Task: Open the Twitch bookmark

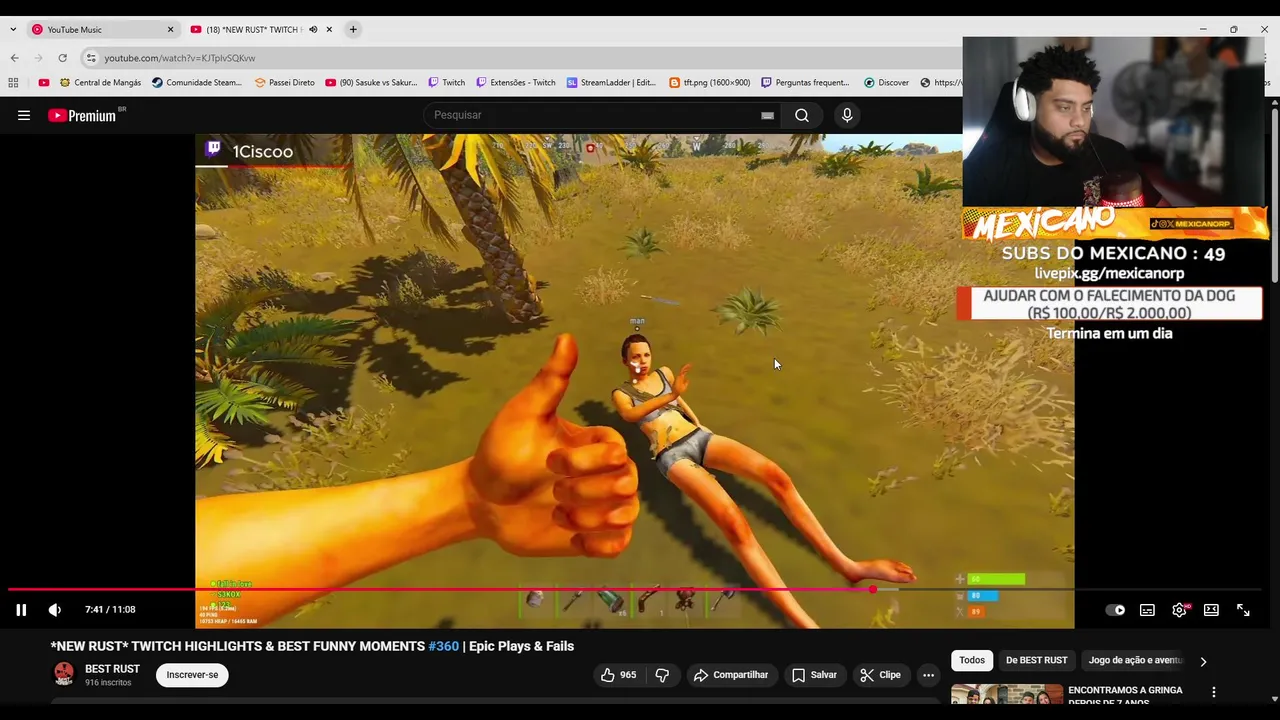Action: click(446, 83)
